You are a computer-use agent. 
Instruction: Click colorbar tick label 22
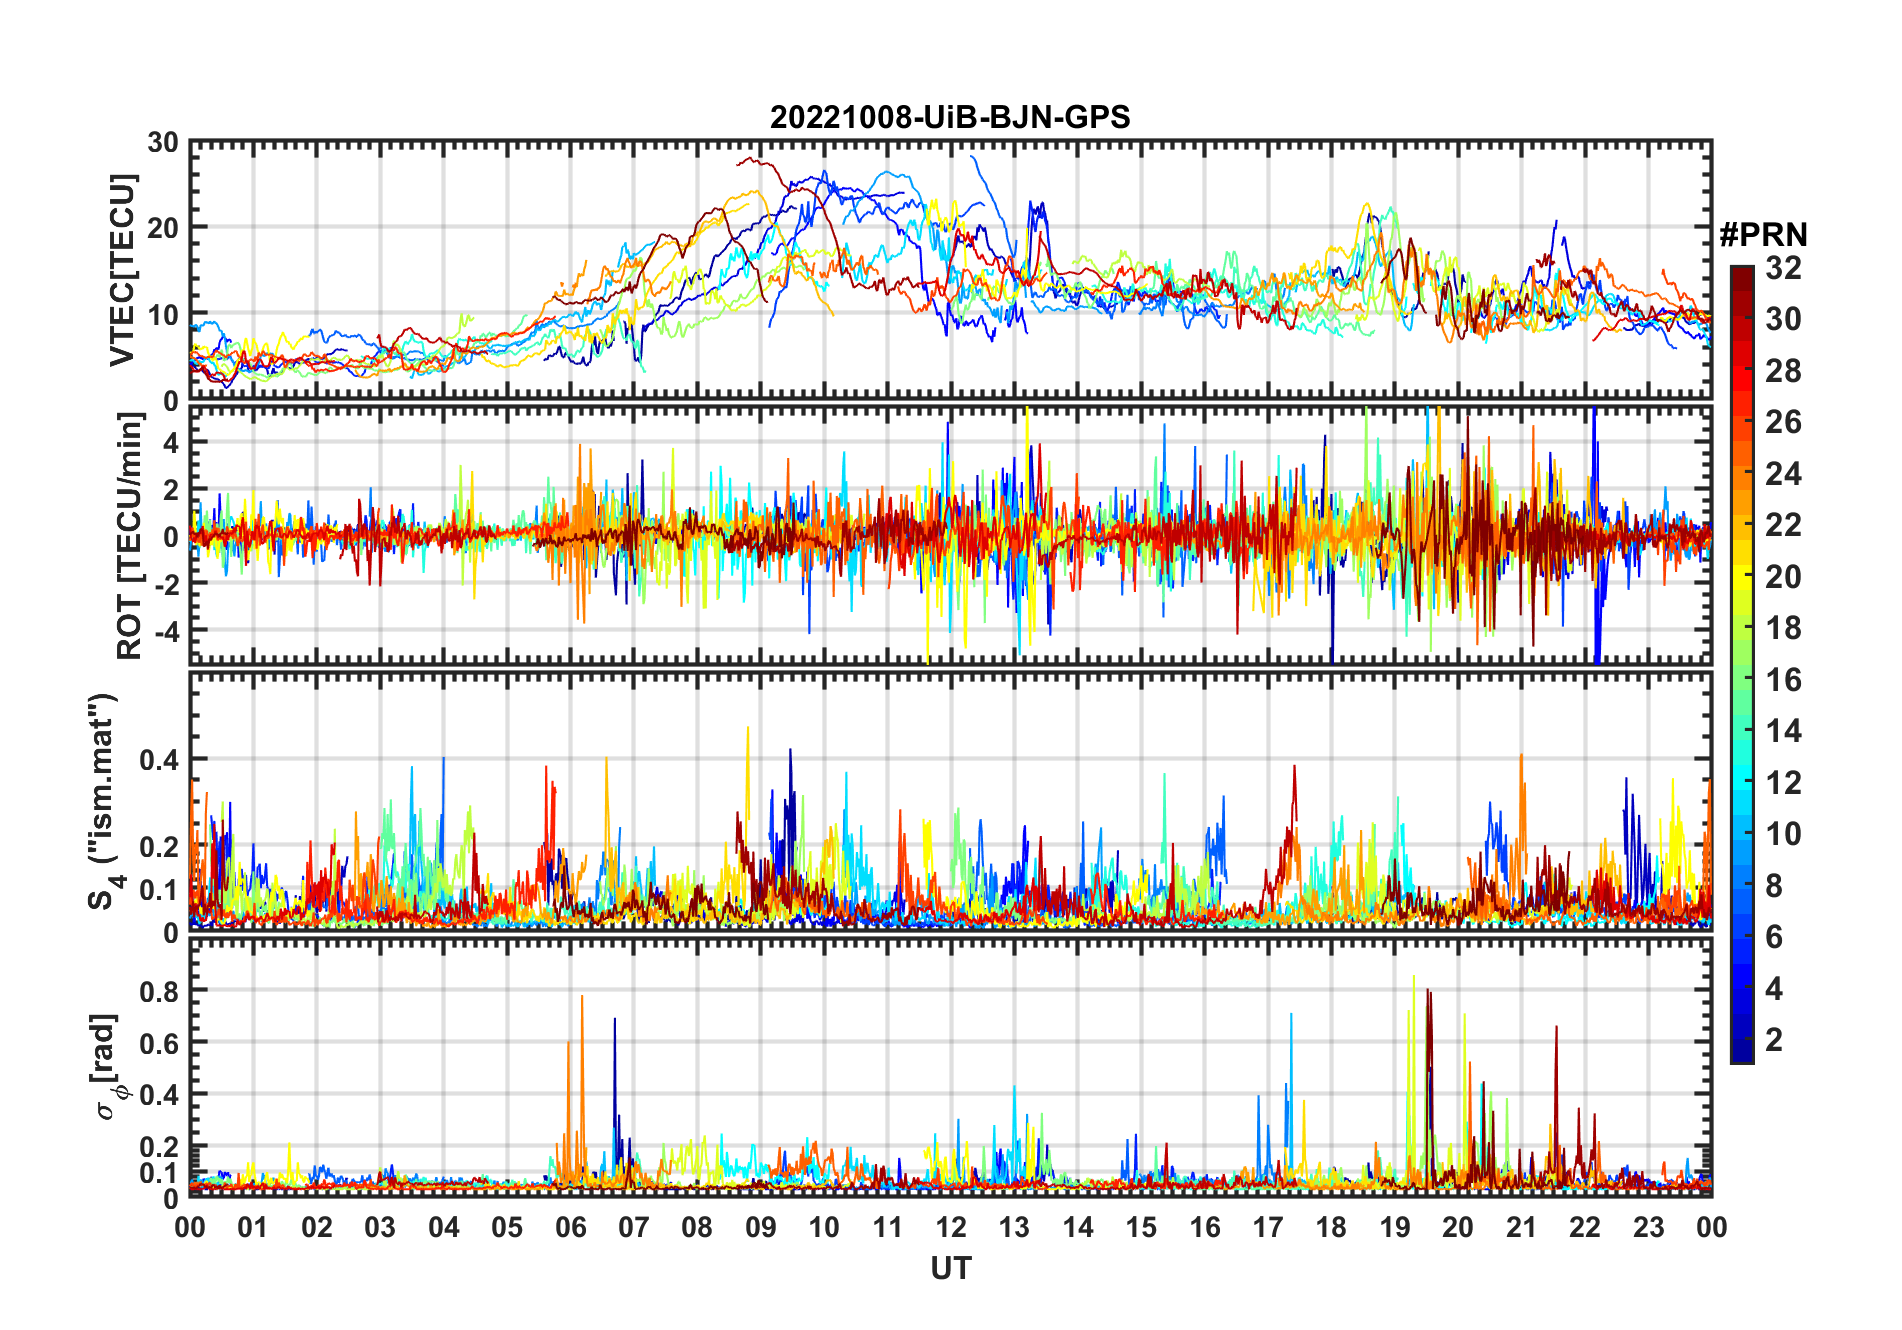click(1783, 525)
